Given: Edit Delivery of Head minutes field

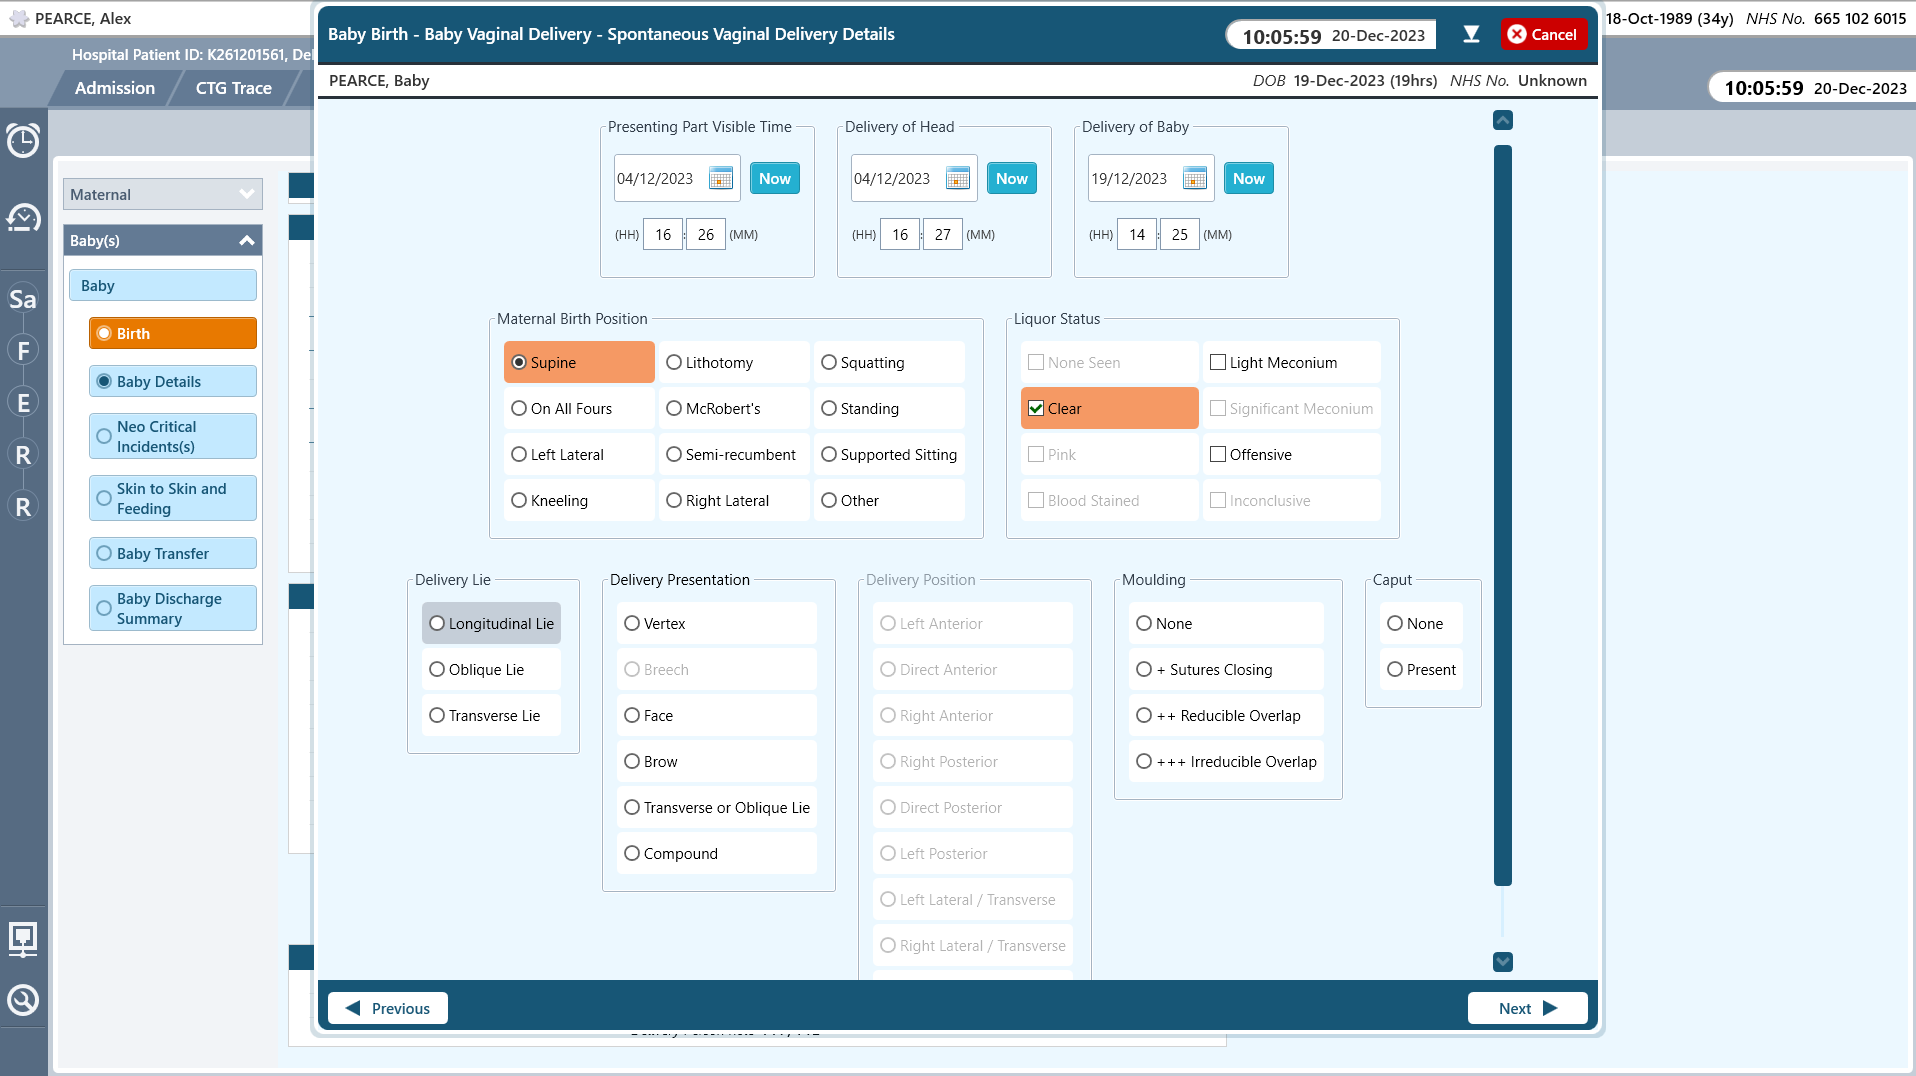Looking at the screenshot, I should pos(942,234).
